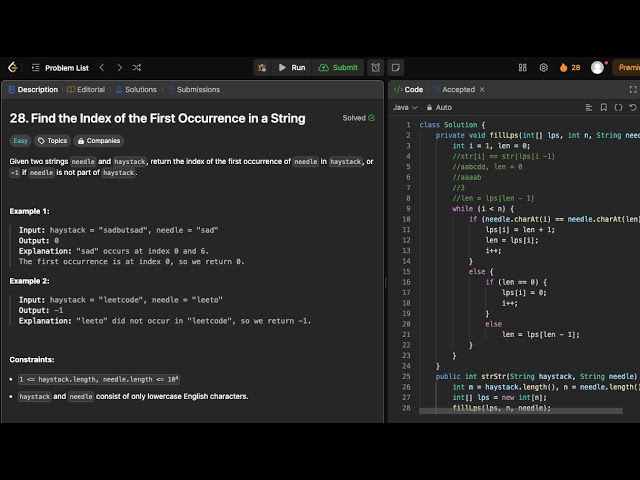Open the Java language dropdown
This screenshot has width=640, height=480.
(x=405, y=107)
